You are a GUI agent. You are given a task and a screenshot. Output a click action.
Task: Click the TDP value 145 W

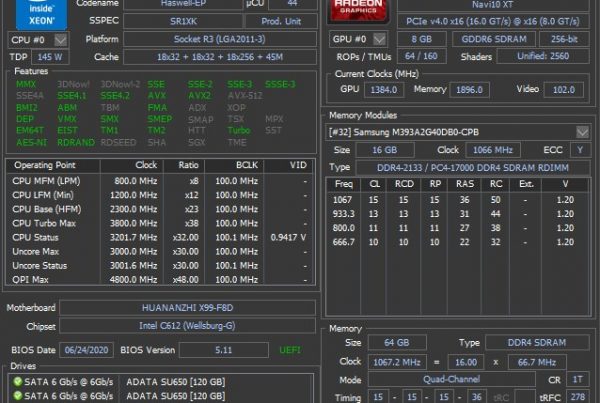[x=50, y=57]
